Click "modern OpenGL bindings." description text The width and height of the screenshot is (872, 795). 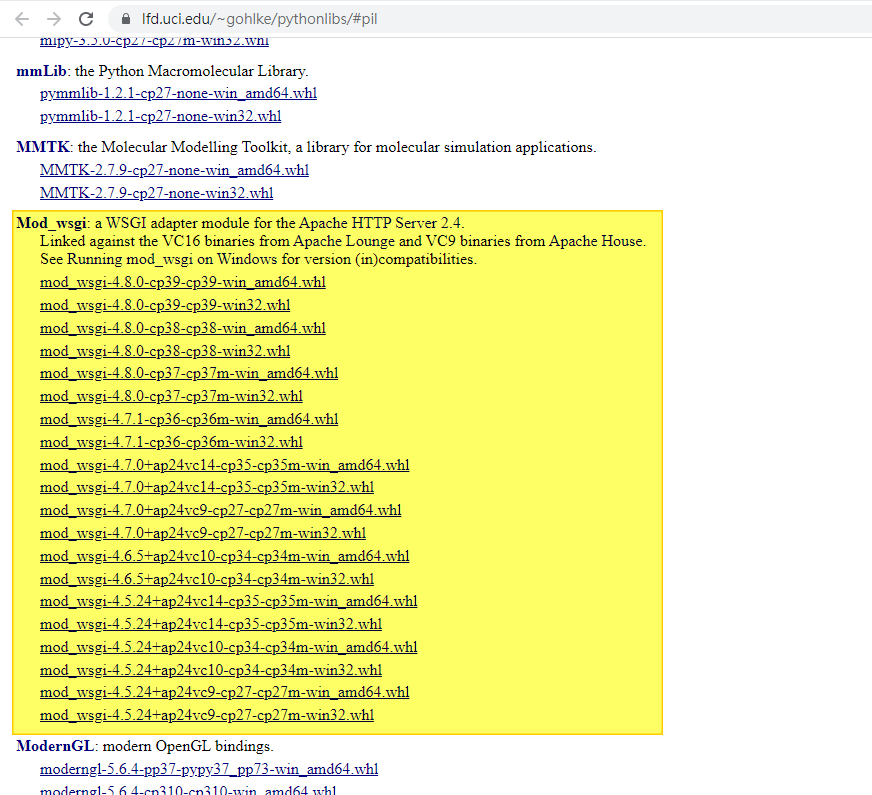(188, 746)
